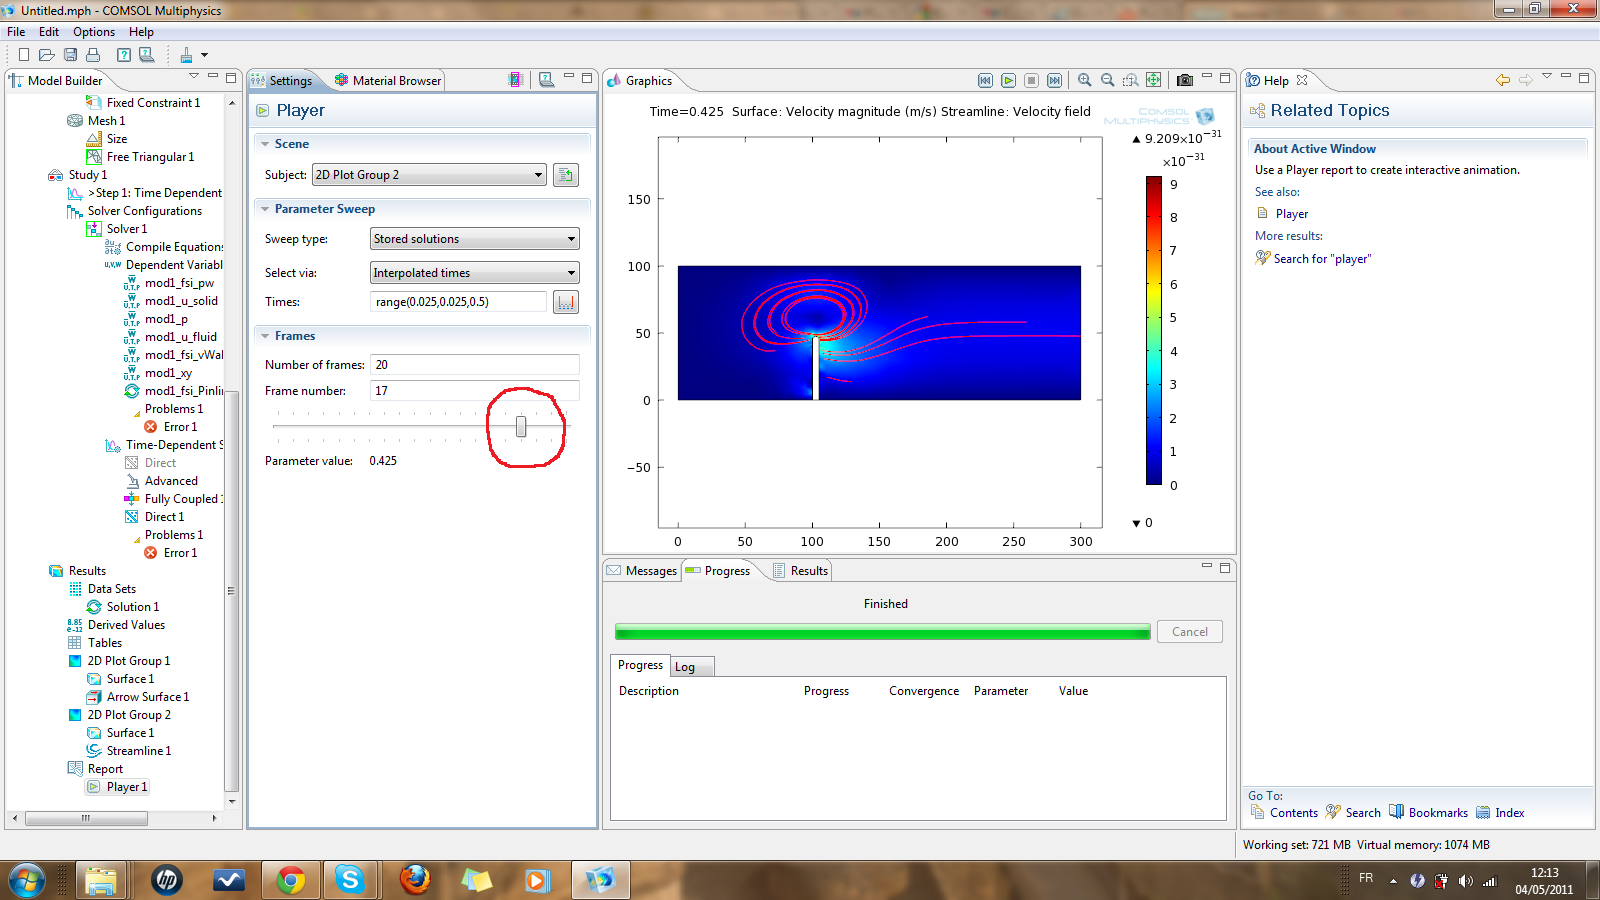Screen dimensions: 1600x900
Task: Click the Zoom In icon in Graphics toolbar
Action: pyautogui.click(x=1085, y=80)
